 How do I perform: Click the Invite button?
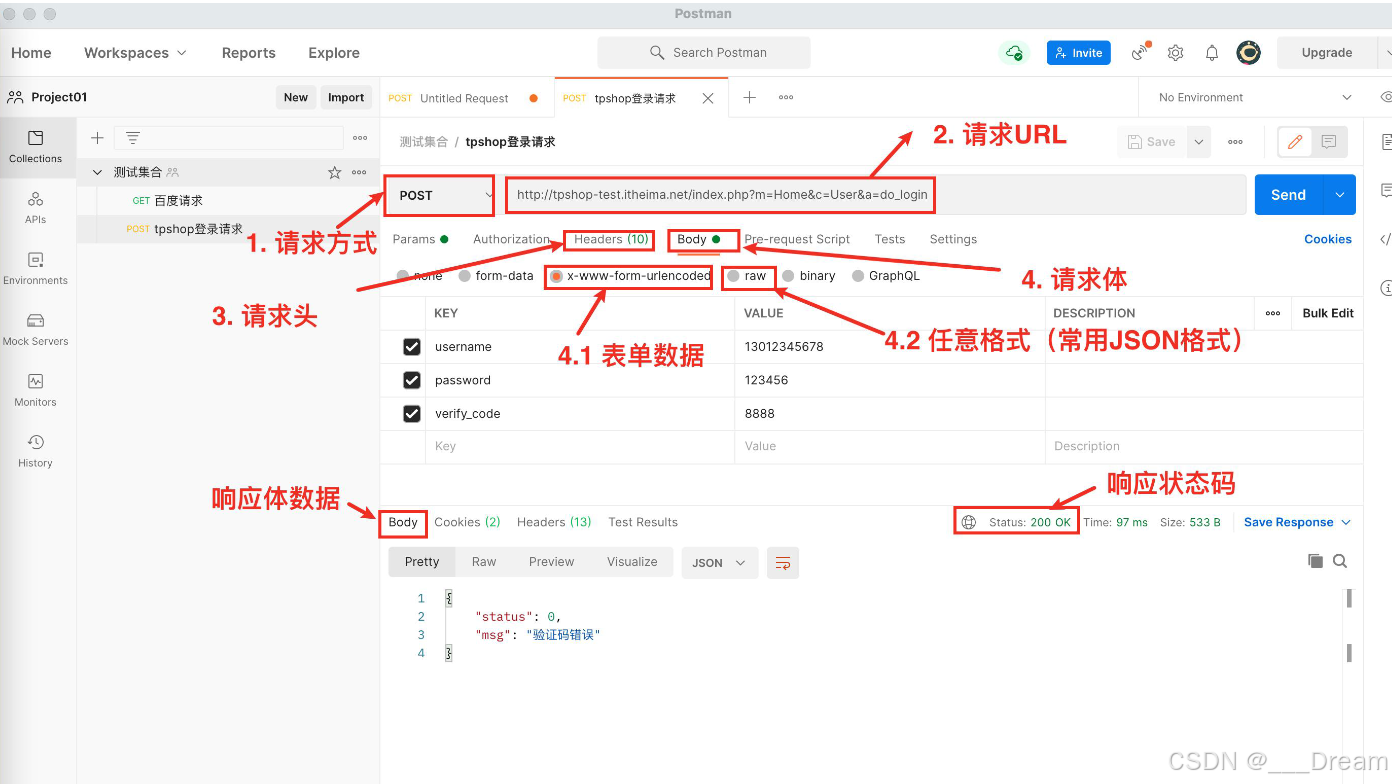pos(1079,53)
